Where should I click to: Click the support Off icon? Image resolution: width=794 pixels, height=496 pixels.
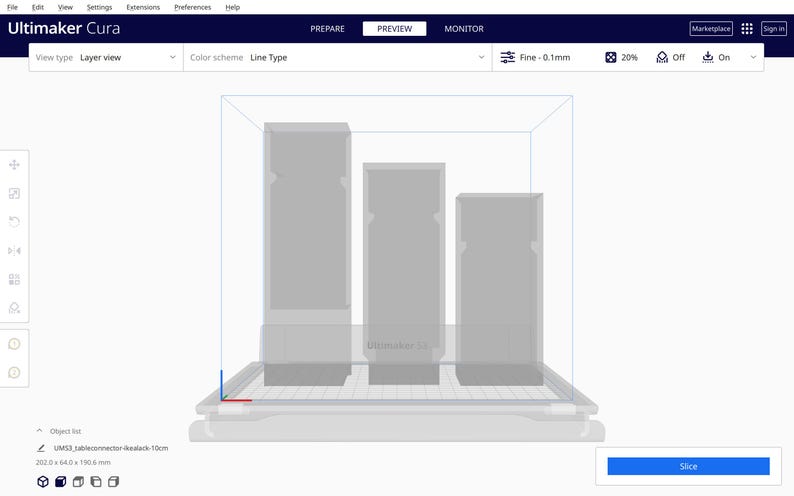[662, 57]
